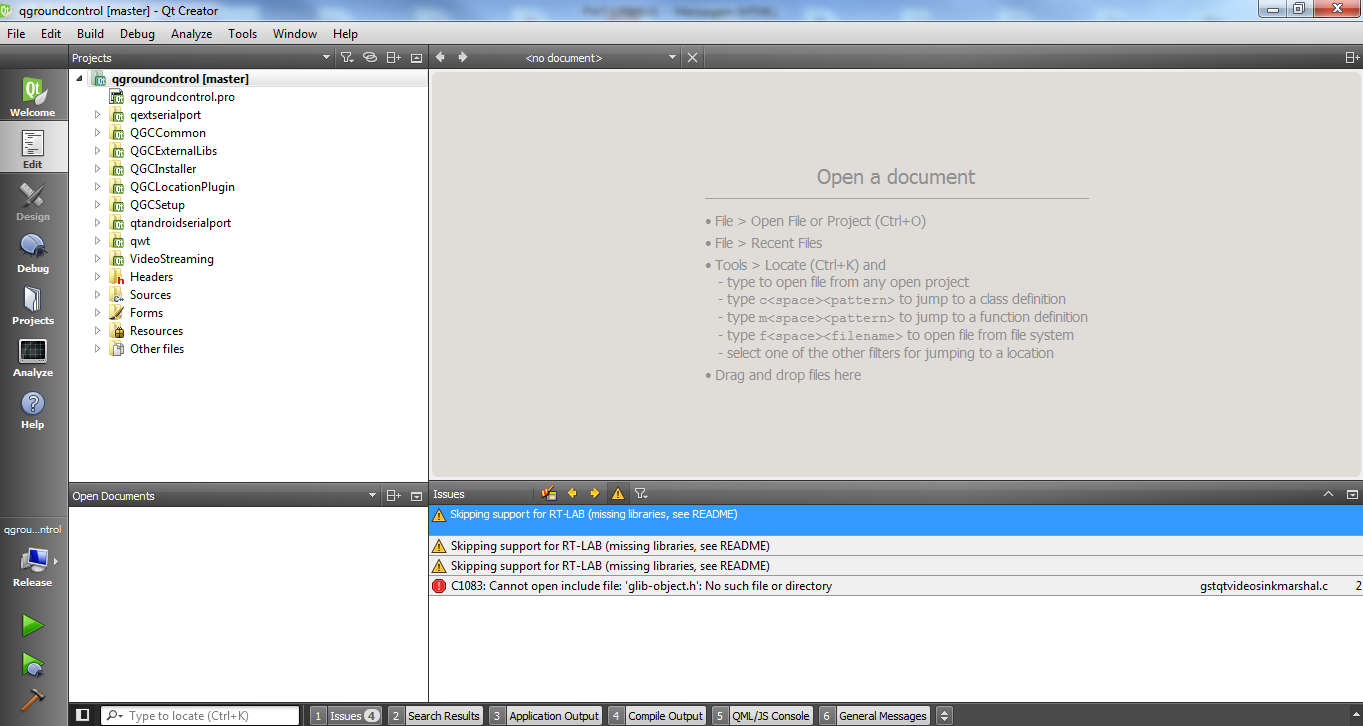The height and width of the screenshot is (726, 1363).
Task: Split the Open Documents pane
Action: point(394,496)
